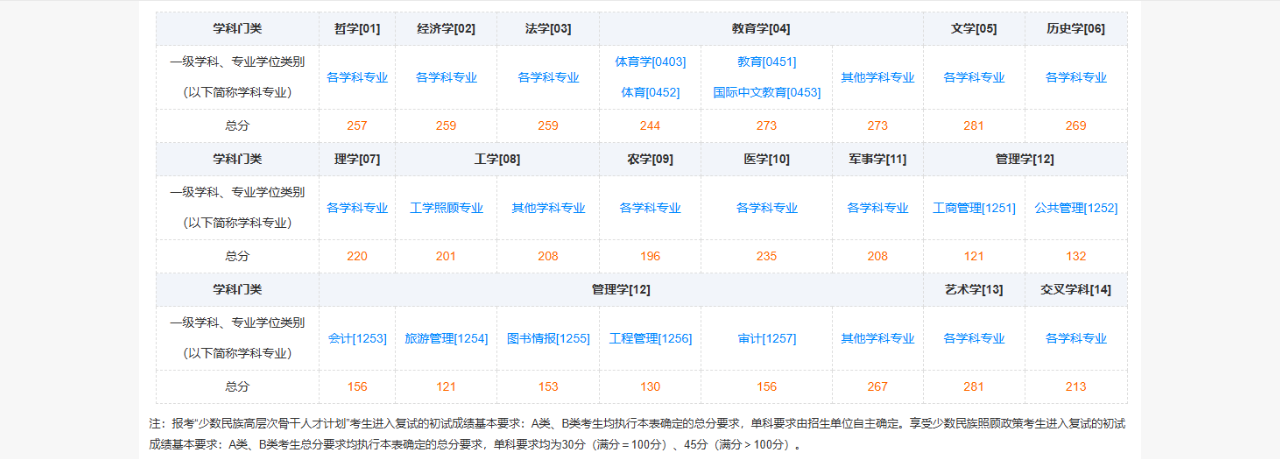Click the 工商管理[1251] link
The width and height of the screenshot is (1280, 459).
(x=973, y=209)
